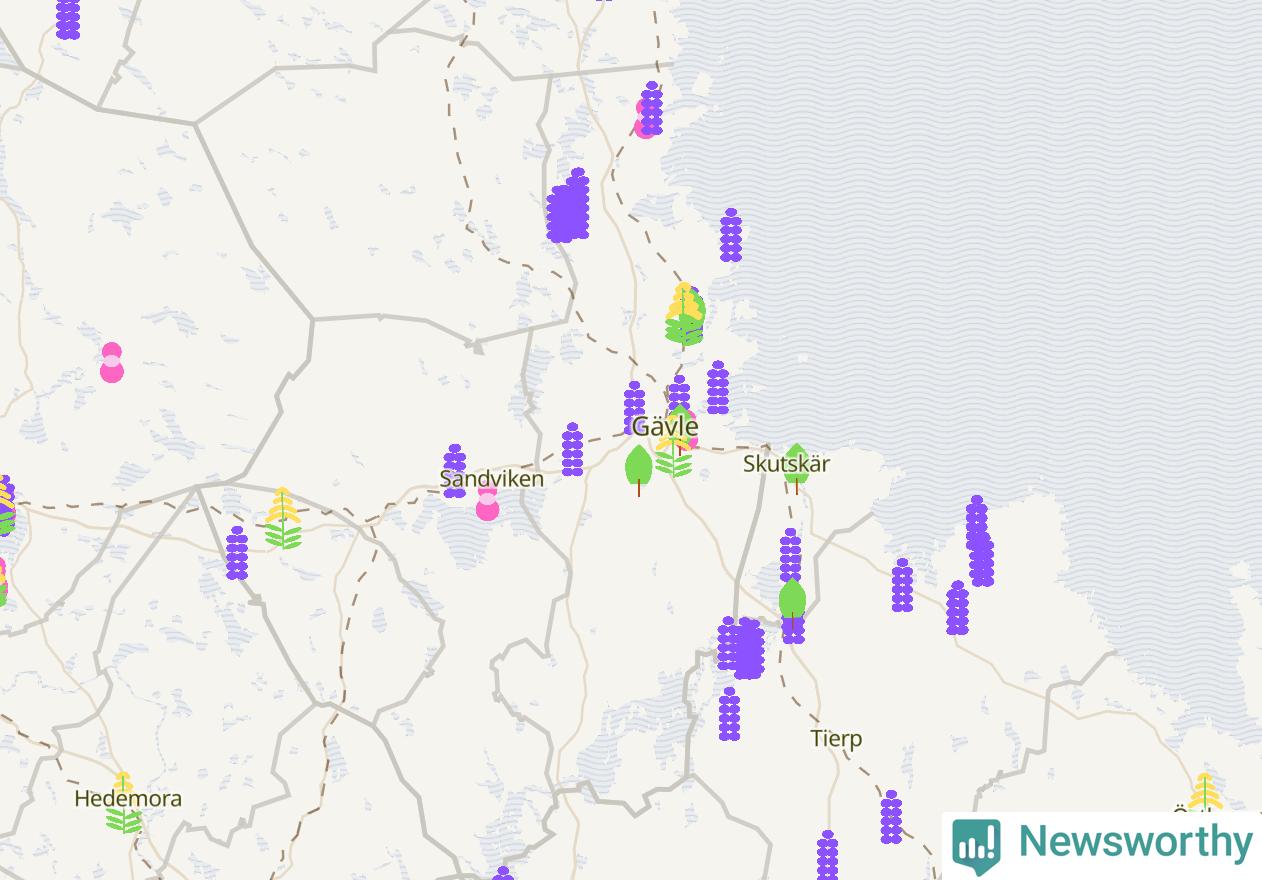This screenshot has width=1262, height=880.
Task: Select the green leaf marker north of Tierp
Action: coord(792,602)
